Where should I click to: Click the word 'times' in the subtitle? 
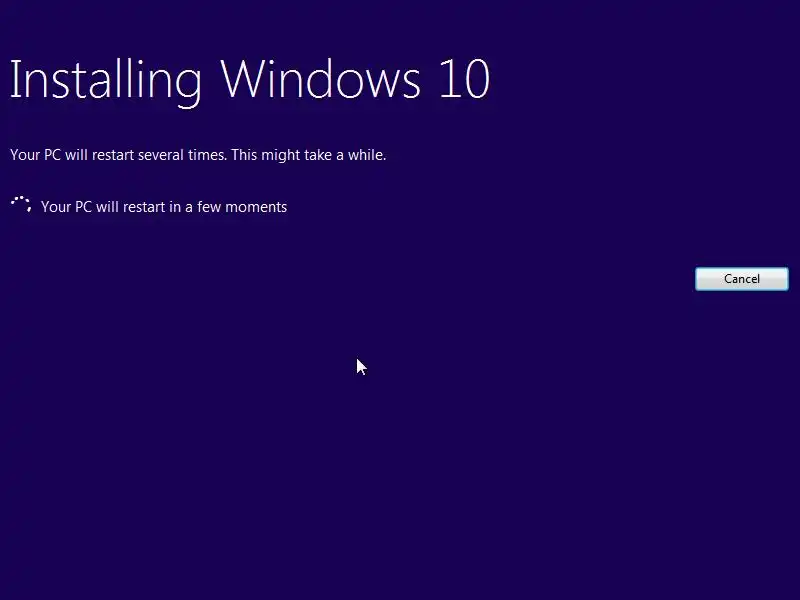(207, 155)
